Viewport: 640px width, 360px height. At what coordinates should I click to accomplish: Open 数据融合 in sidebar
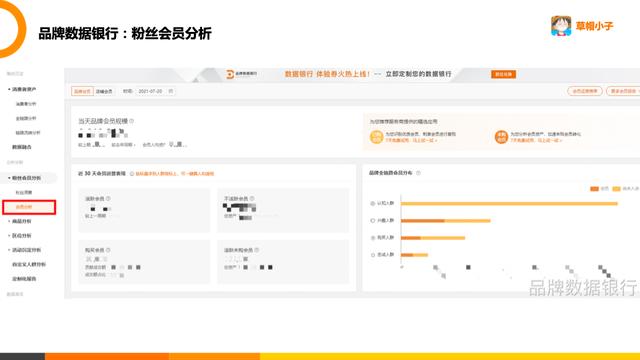click(22, 147)
